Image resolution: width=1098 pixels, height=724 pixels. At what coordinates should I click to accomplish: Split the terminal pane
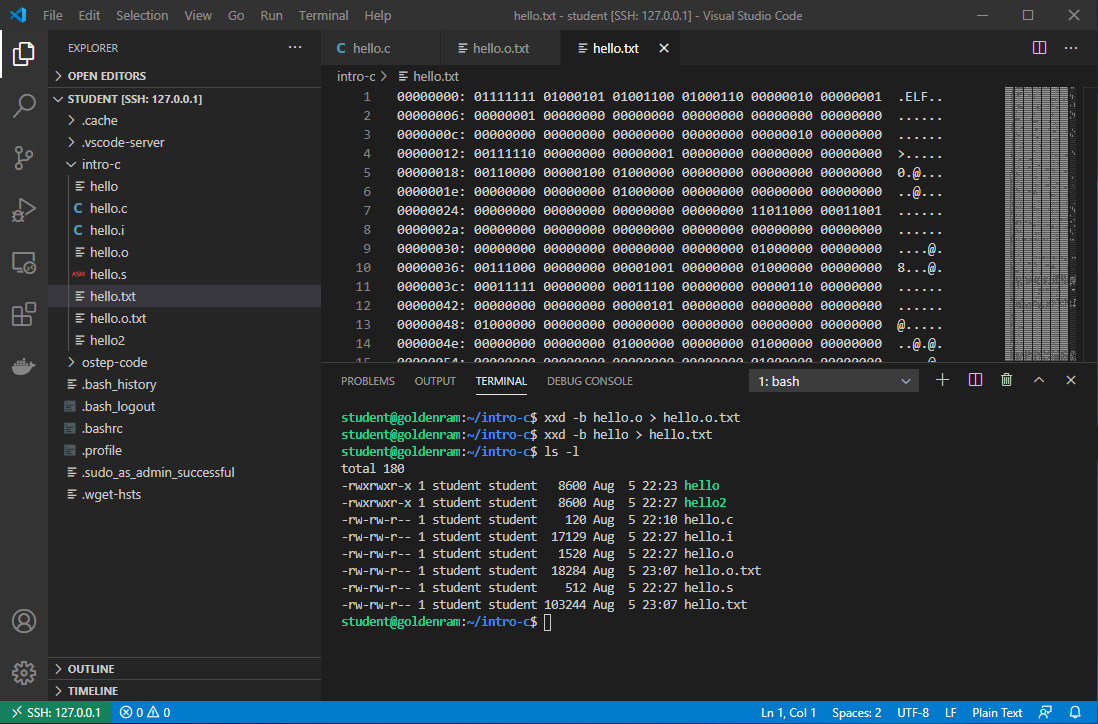click(x=975, y=380)
